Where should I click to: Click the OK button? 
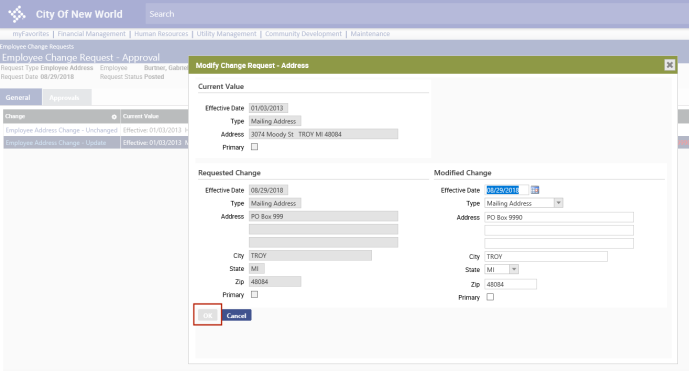point(208,315)
